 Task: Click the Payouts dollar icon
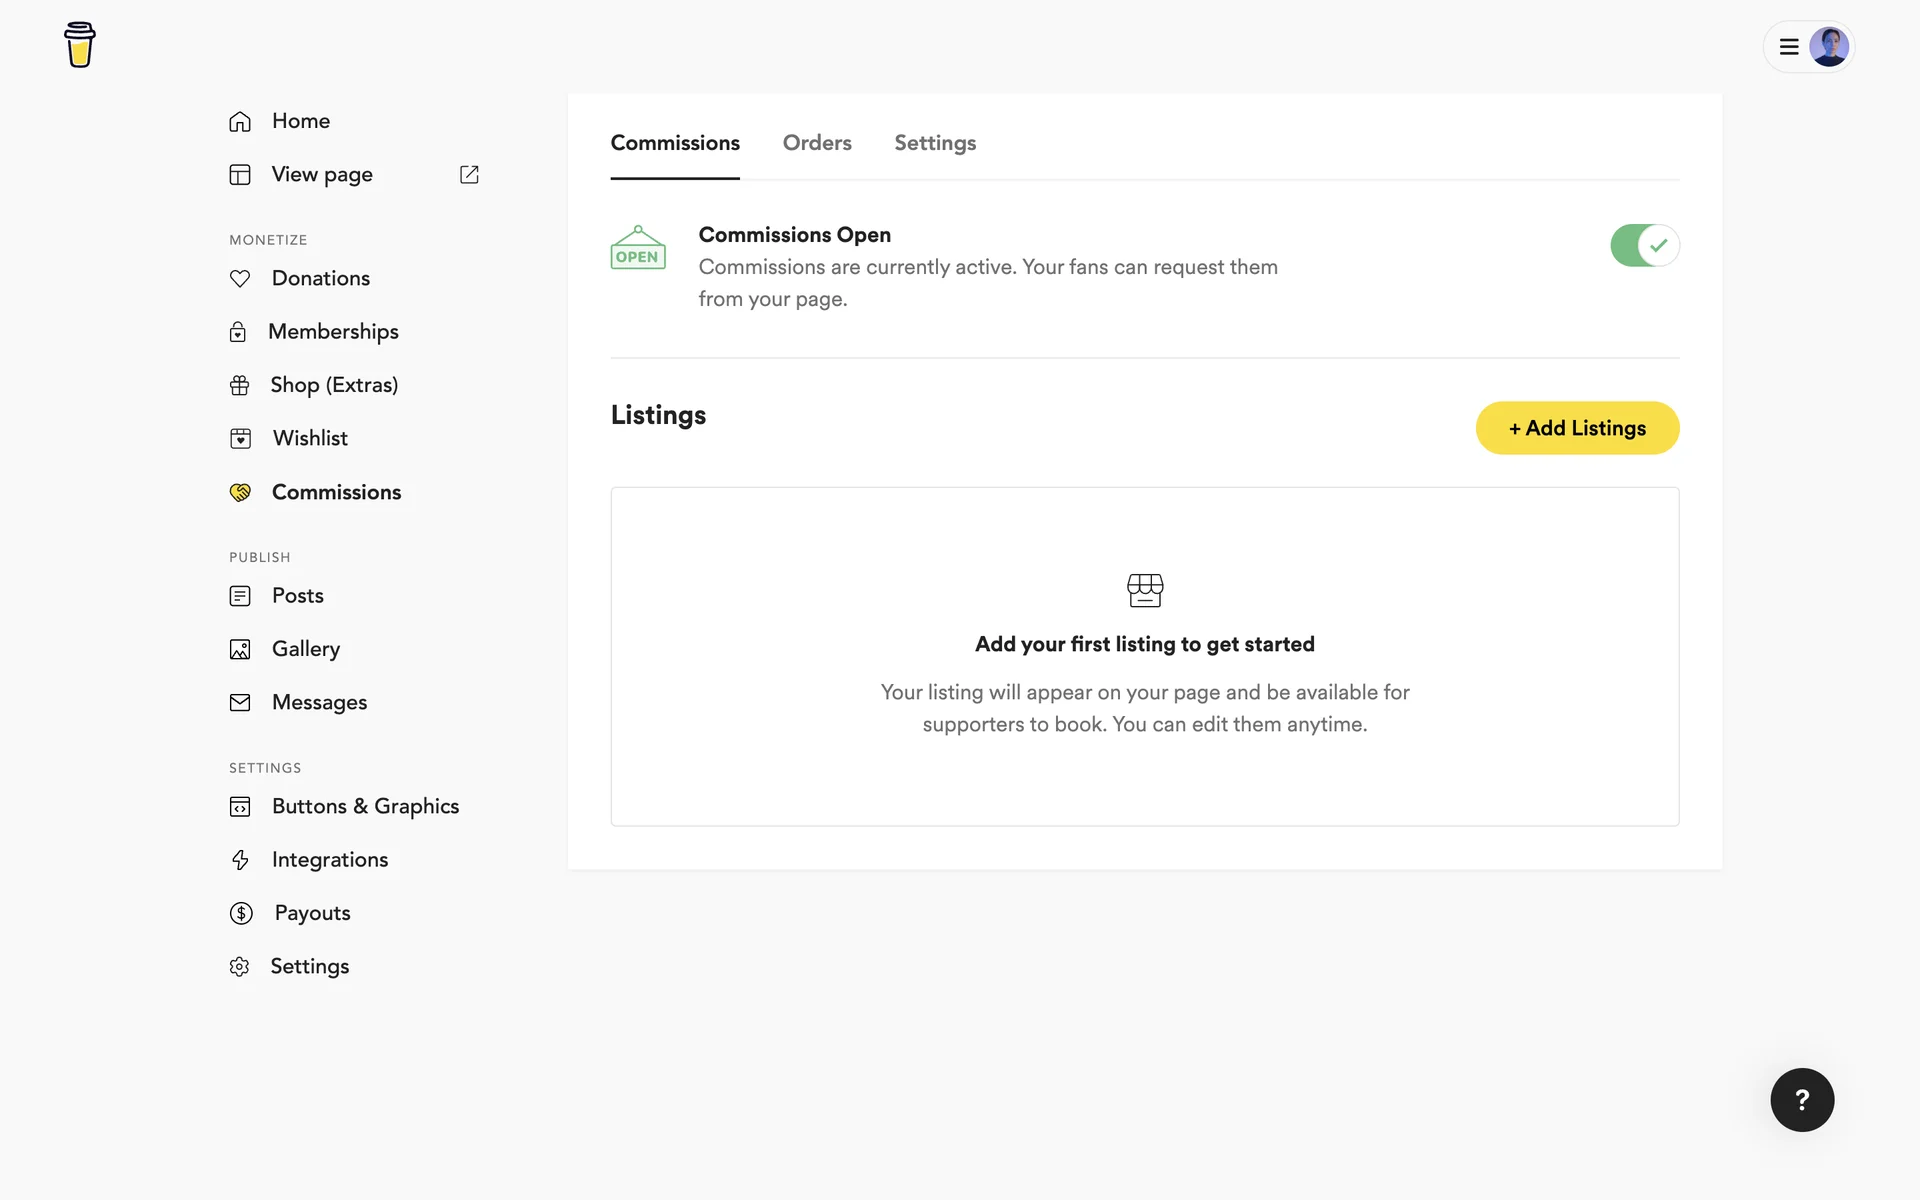point(241,913)
